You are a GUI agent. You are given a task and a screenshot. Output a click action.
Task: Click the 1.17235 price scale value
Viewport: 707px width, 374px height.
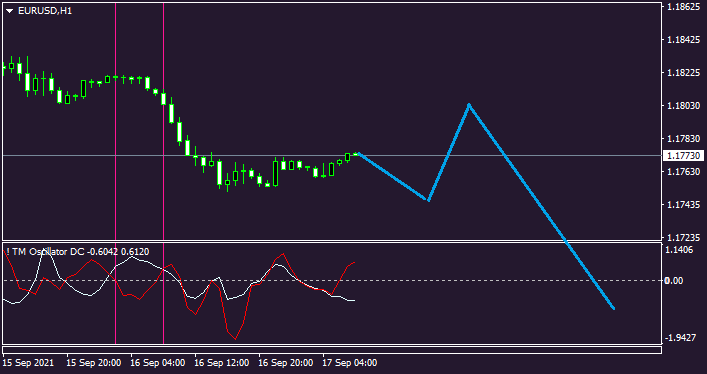pyautogui.click(x=684, y=237)
